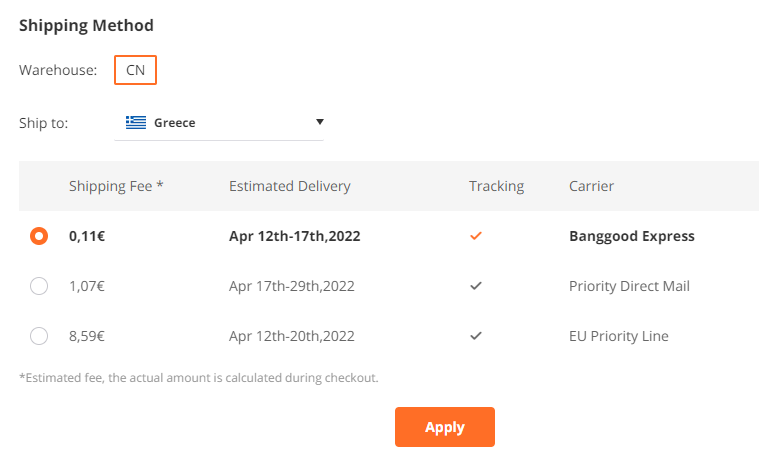Click the Estimated Delivery column header
This screenshot has width=759, height=457.
[x=290, y=186]
